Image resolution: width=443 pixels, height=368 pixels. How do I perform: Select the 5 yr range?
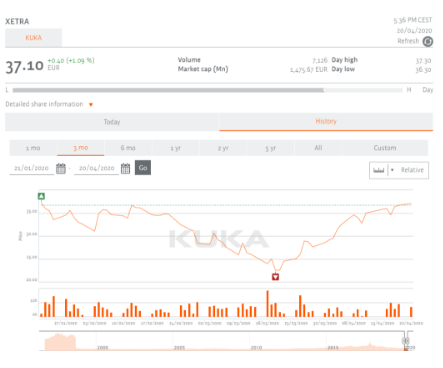point(271,148)
